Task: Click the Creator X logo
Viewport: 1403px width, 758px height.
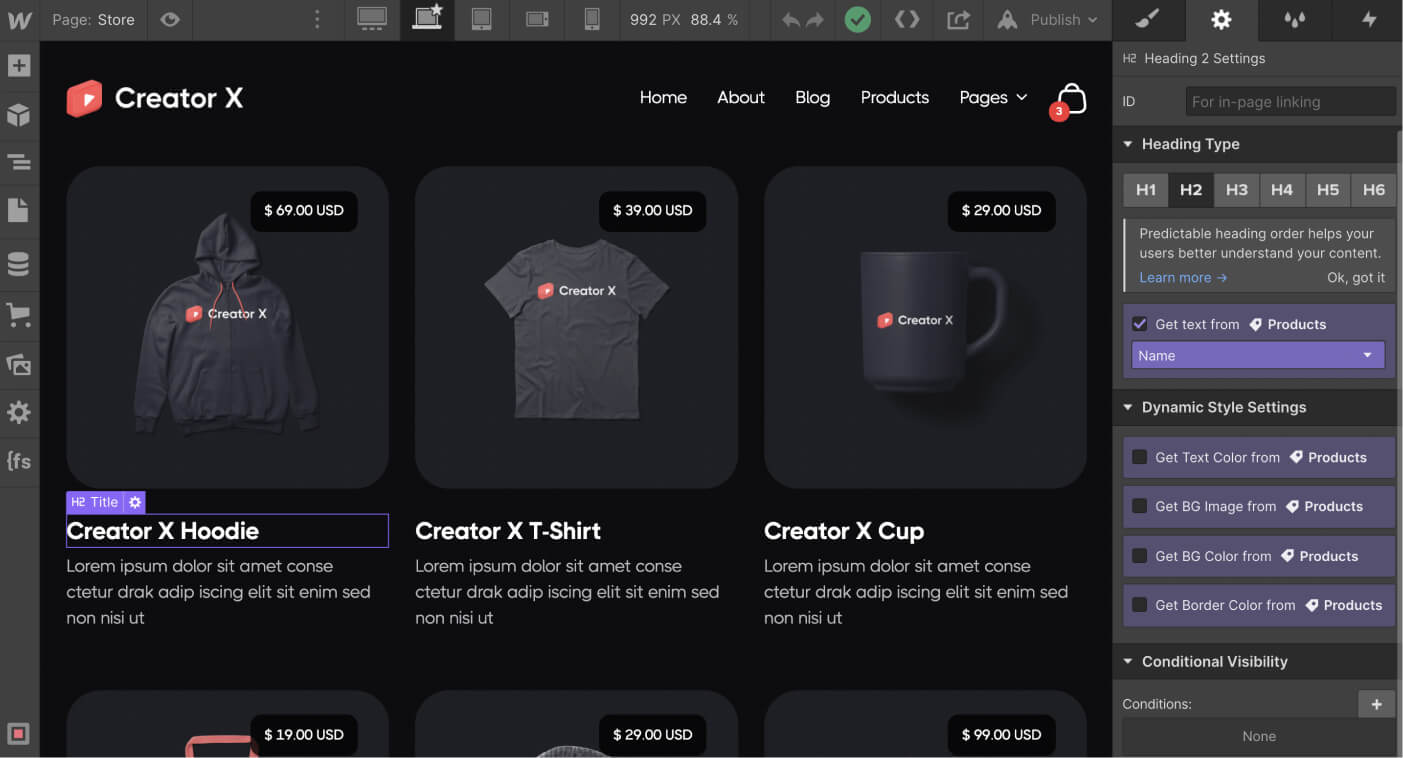Action: tap(155, 98)
